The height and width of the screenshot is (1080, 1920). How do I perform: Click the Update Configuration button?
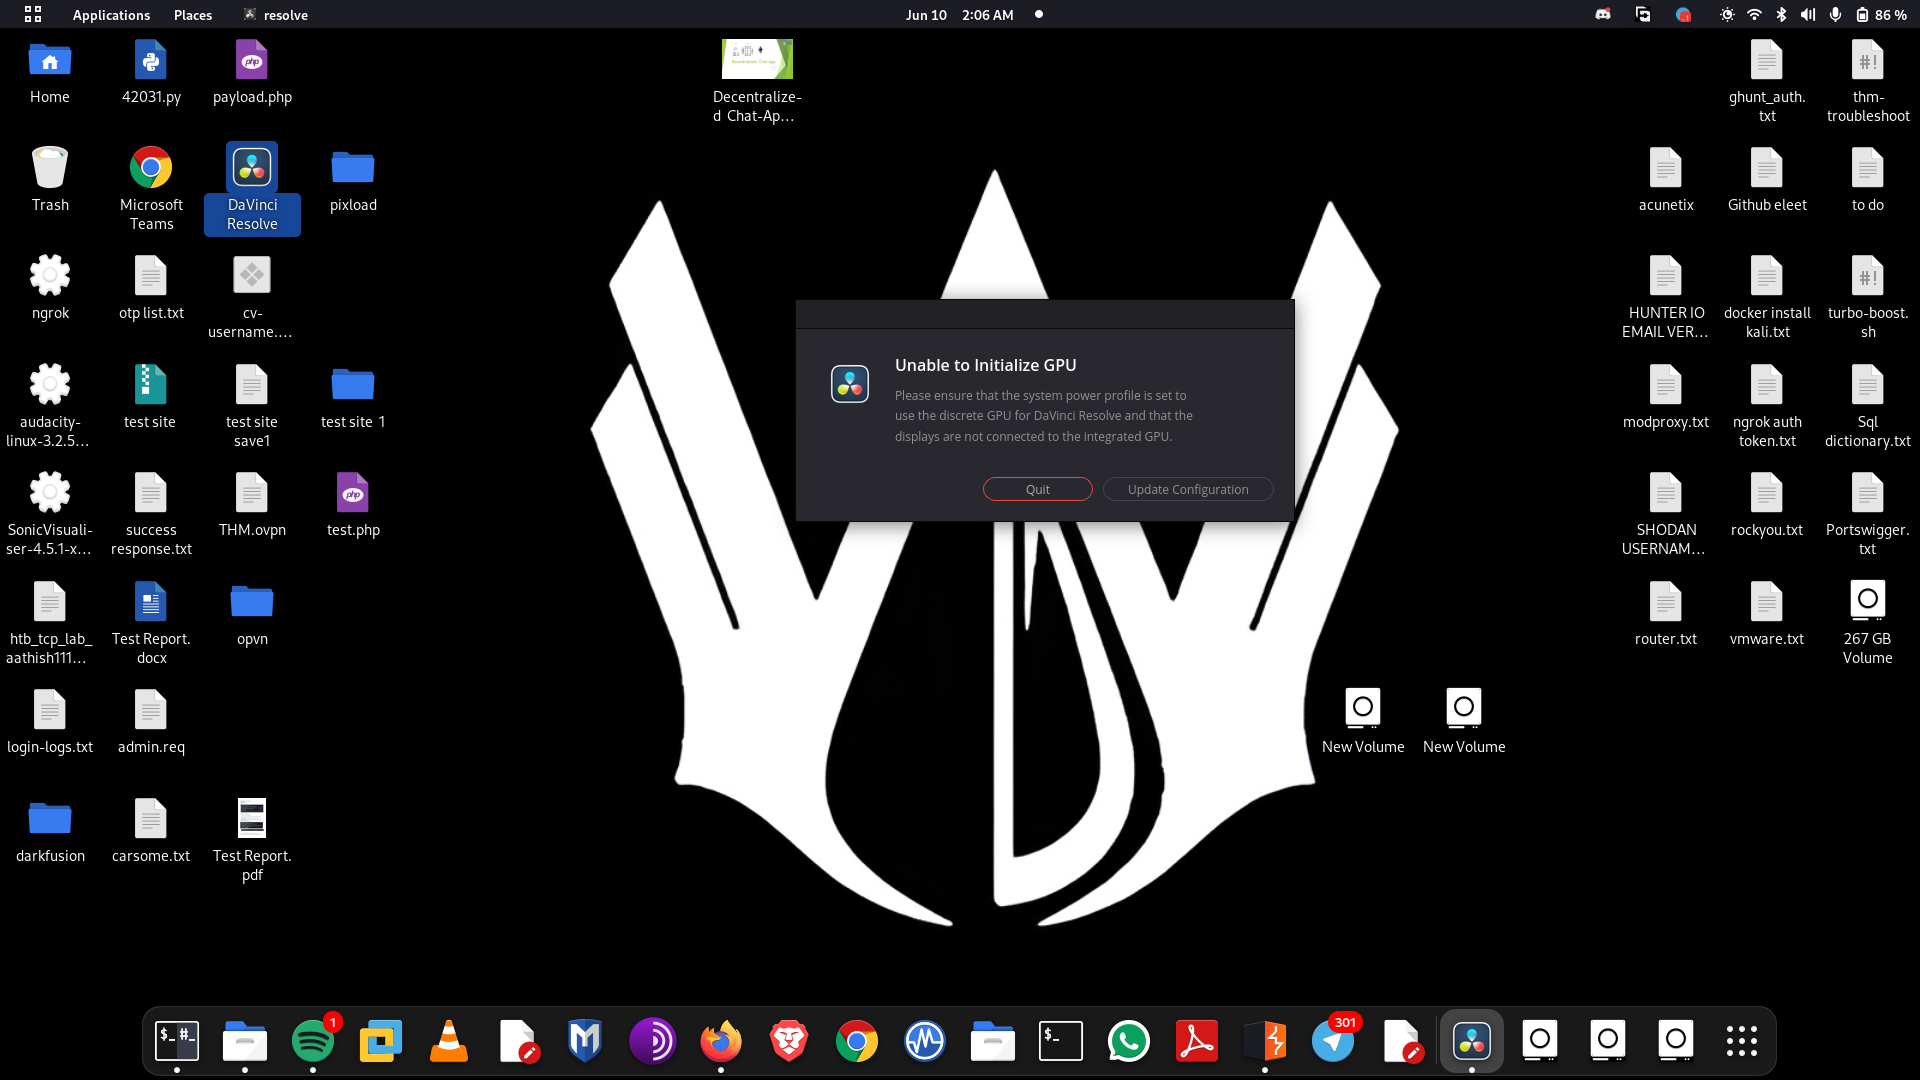click(1187, 489)
